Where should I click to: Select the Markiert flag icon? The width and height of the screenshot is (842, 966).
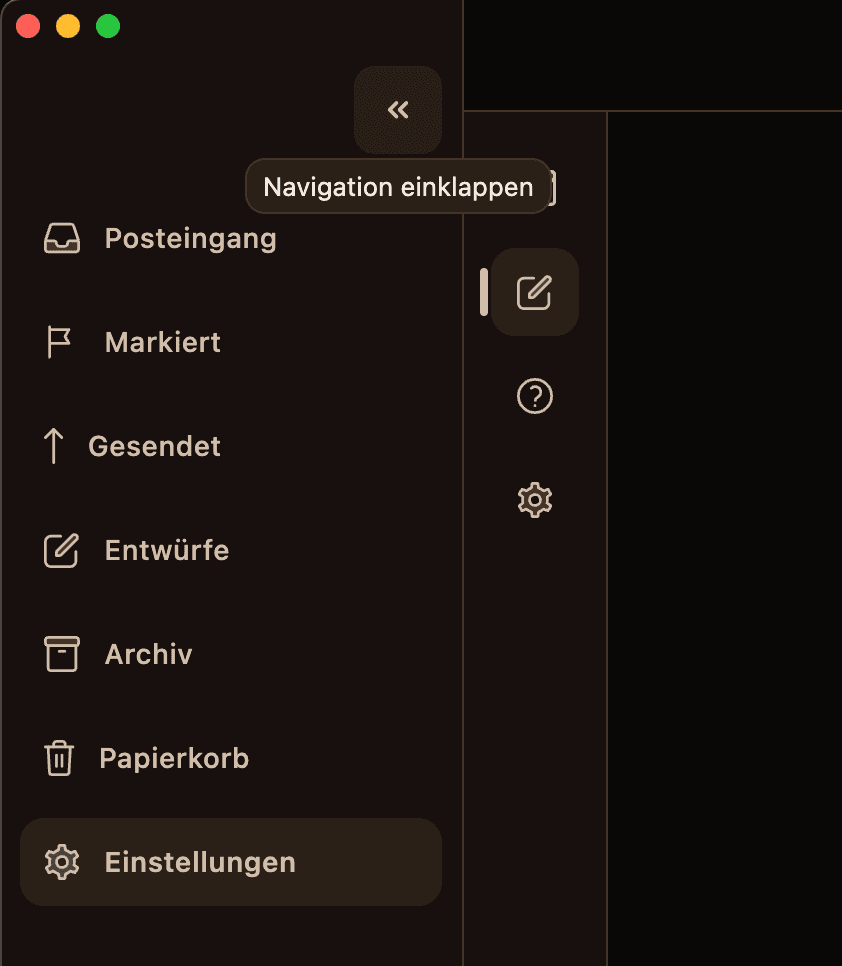pyautogui.click(x=58, y=342)
